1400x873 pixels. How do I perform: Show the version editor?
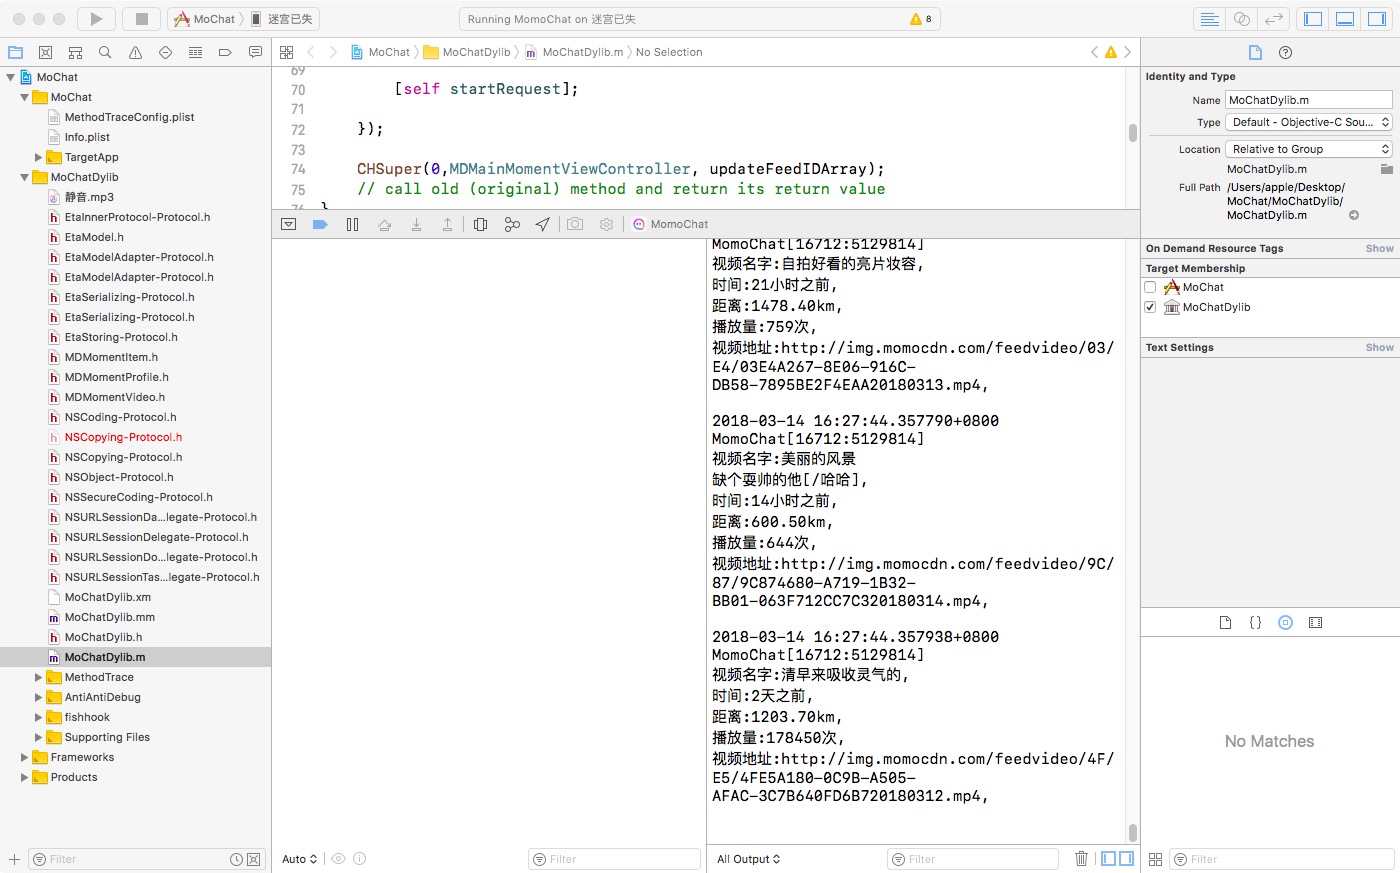tap(1273, 19)
